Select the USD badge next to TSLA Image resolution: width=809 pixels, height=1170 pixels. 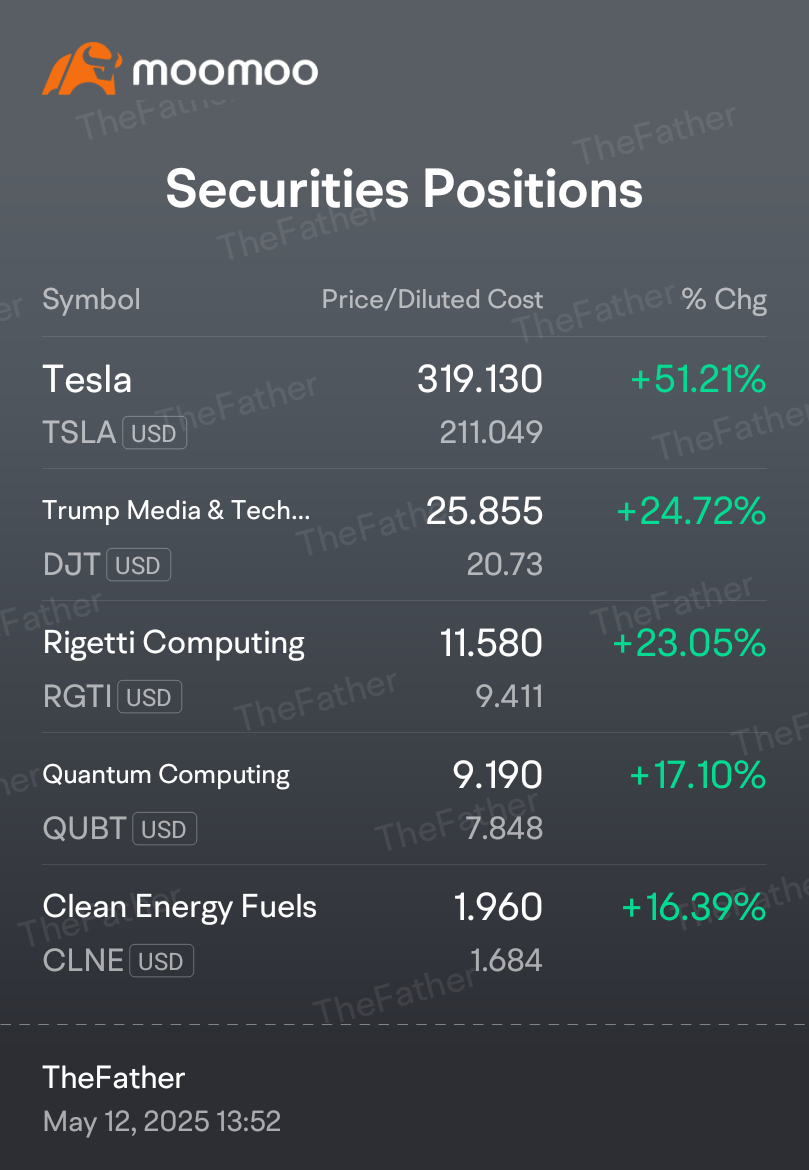pos(154,434)
